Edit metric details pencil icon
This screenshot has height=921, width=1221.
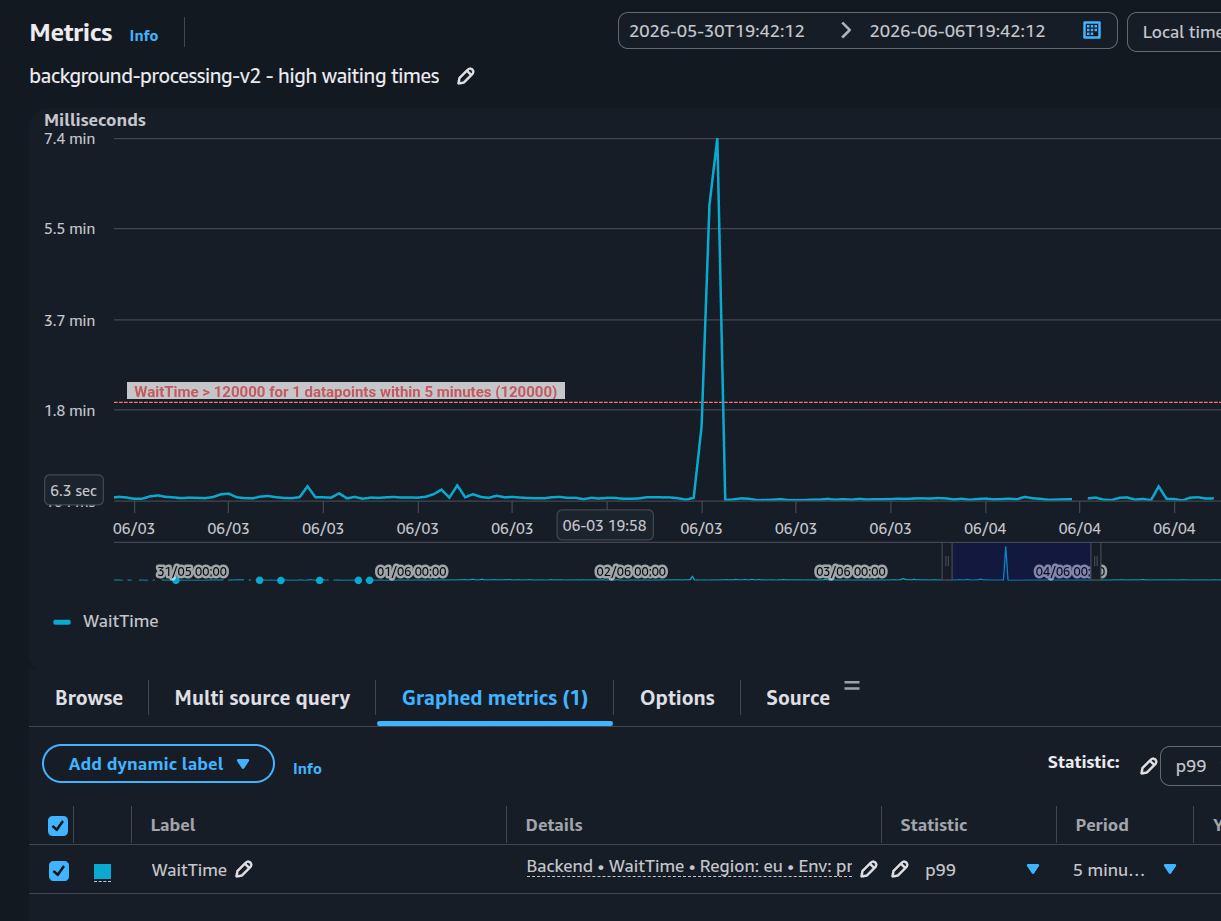[869, 869]
